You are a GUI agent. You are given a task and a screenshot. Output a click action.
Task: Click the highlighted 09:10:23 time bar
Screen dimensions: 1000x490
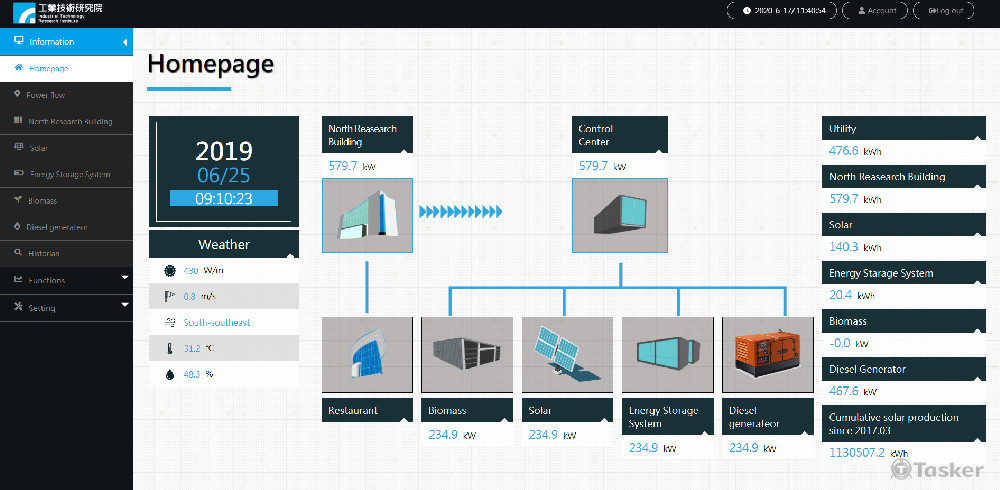click(x=223, y=198)
